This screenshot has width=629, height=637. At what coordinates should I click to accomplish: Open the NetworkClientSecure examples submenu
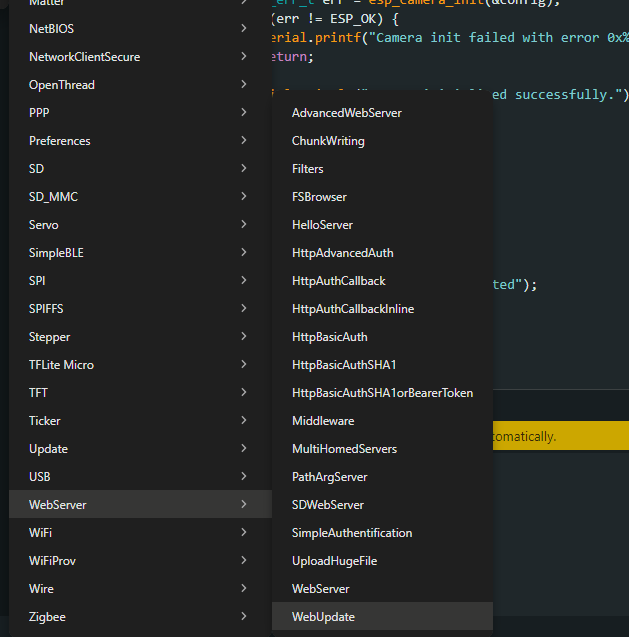coord(140,56)
